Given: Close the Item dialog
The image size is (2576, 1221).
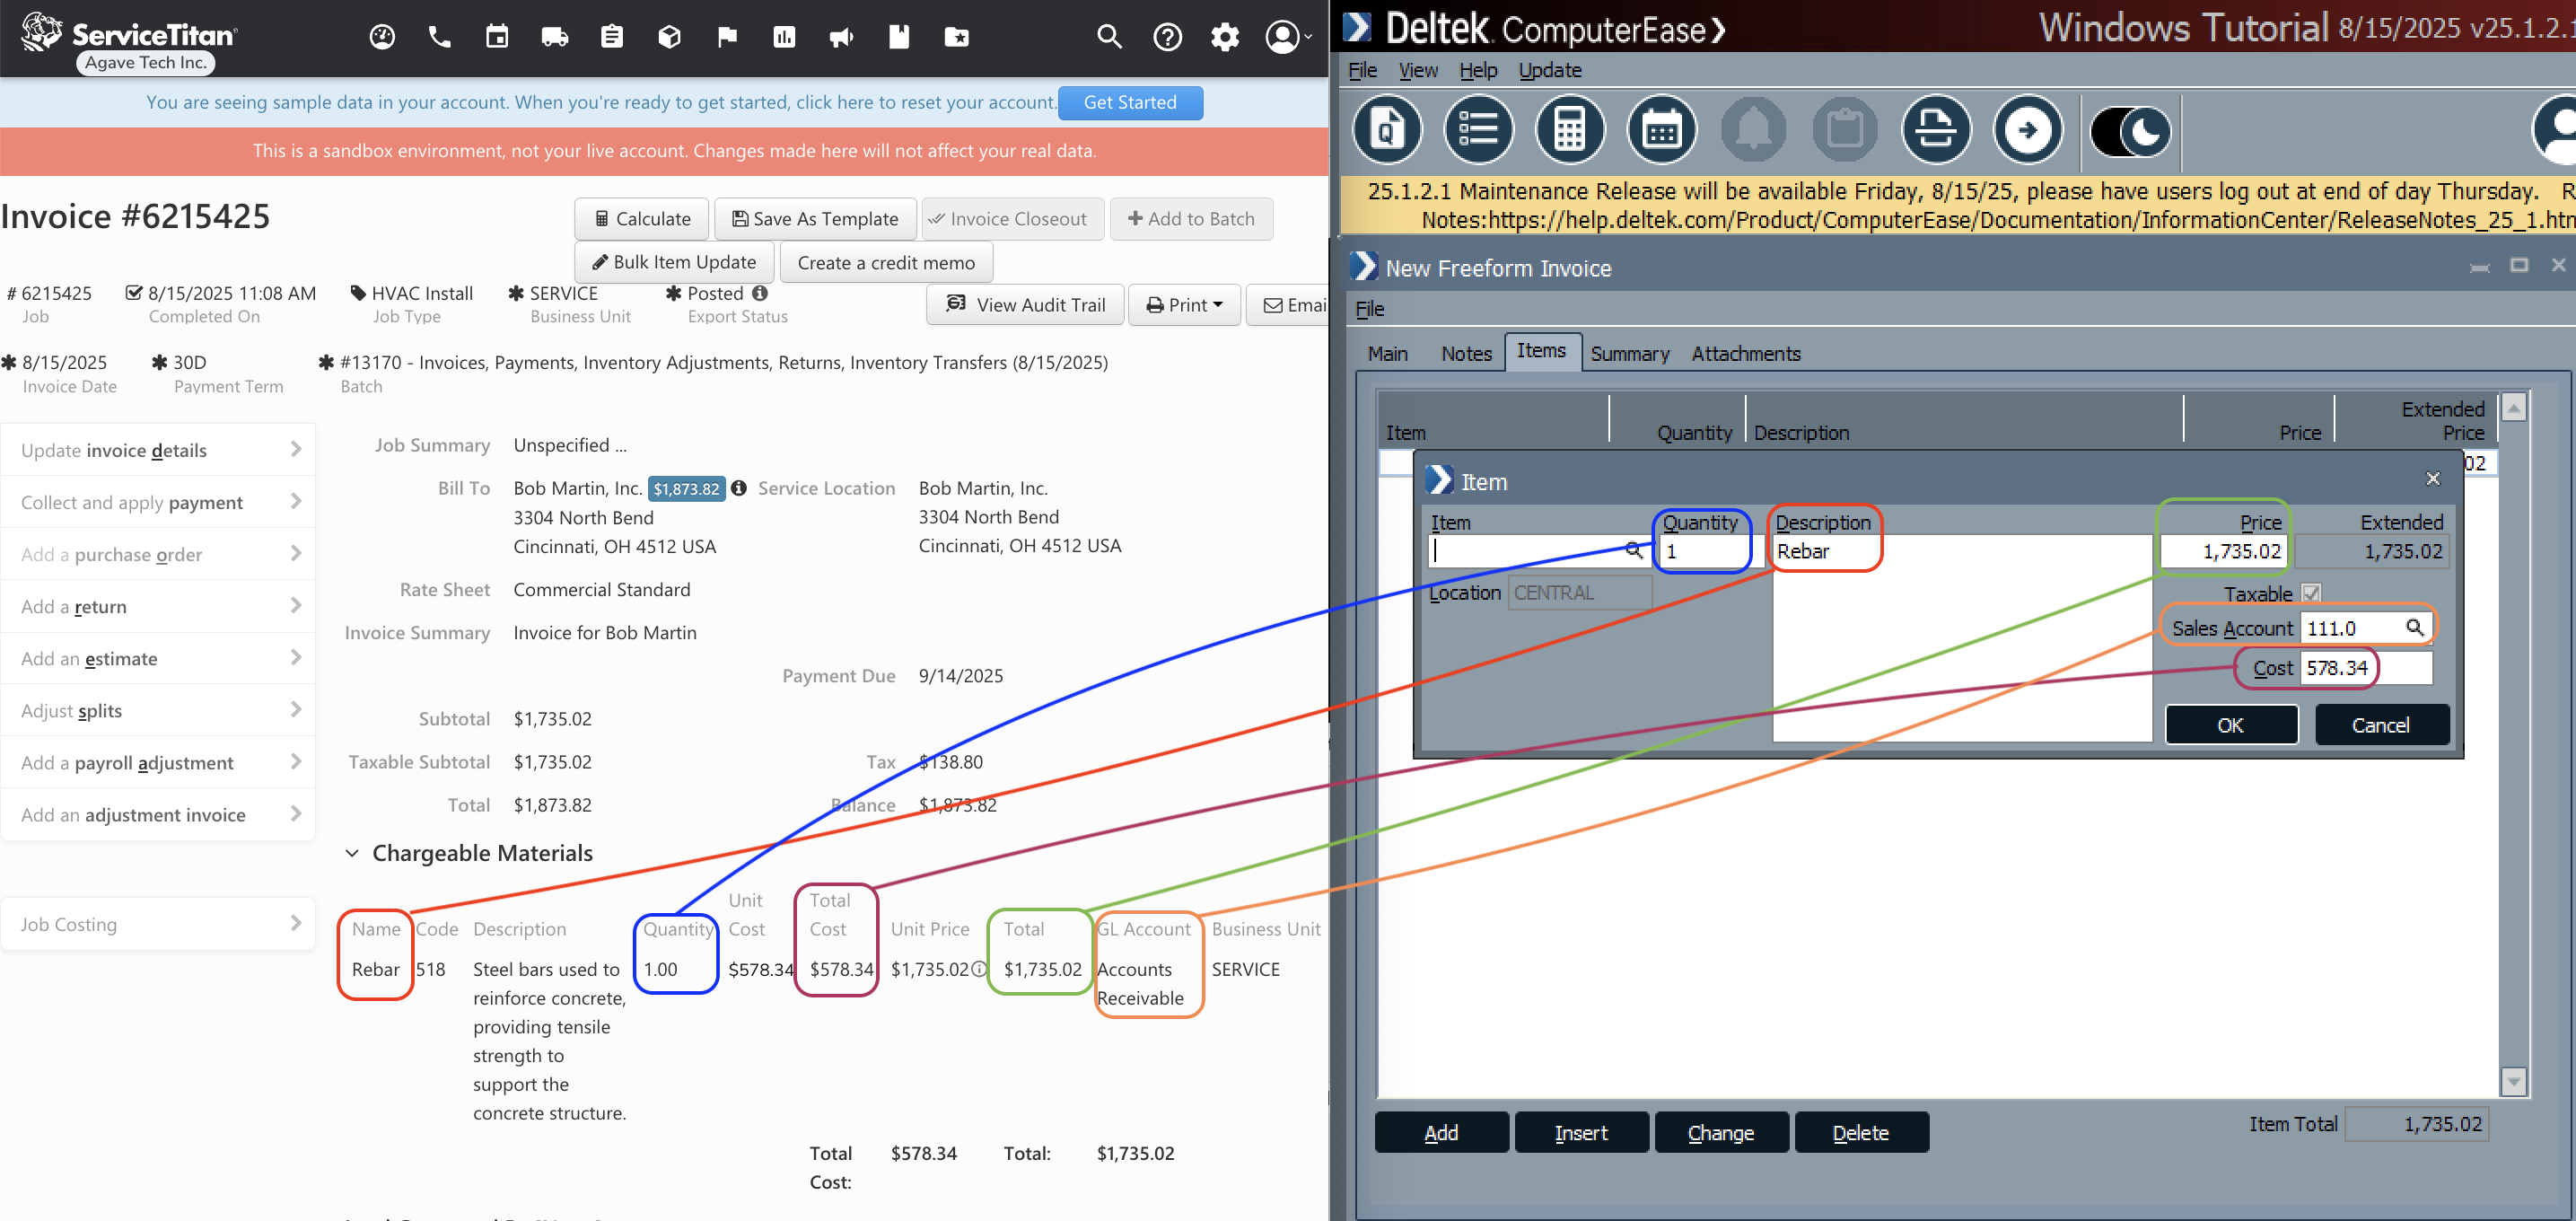Looking at the screenshot, I should click(2432, 479).
